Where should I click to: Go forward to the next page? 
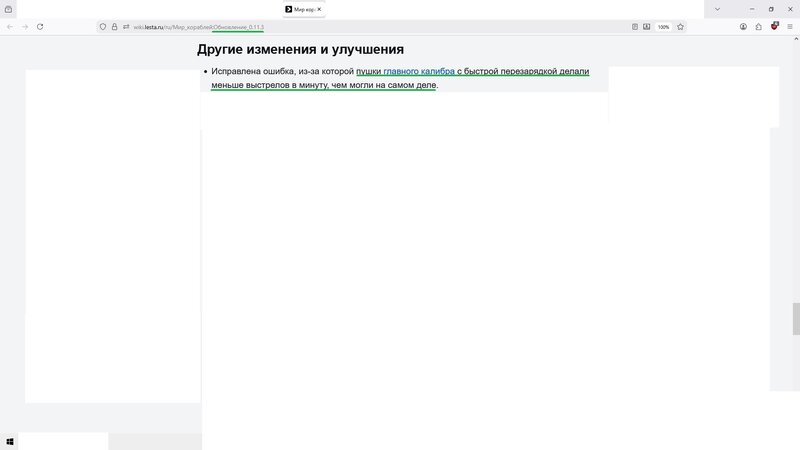pyautogui.click(x=25, y=27)
